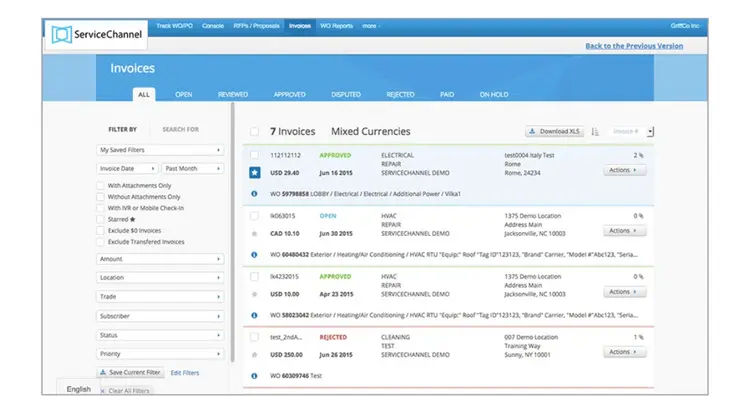Viewport: 750px width, 413px height.
Task: Switch to the REJECTED tab
Action: point(400,94)
